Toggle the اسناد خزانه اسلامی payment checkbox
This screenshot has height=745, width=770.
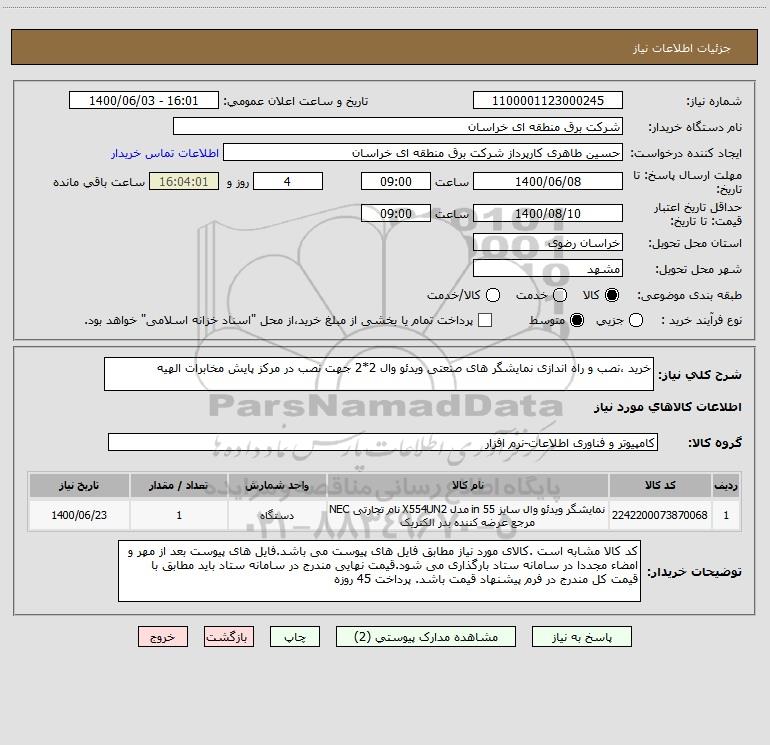pos(485,320)
